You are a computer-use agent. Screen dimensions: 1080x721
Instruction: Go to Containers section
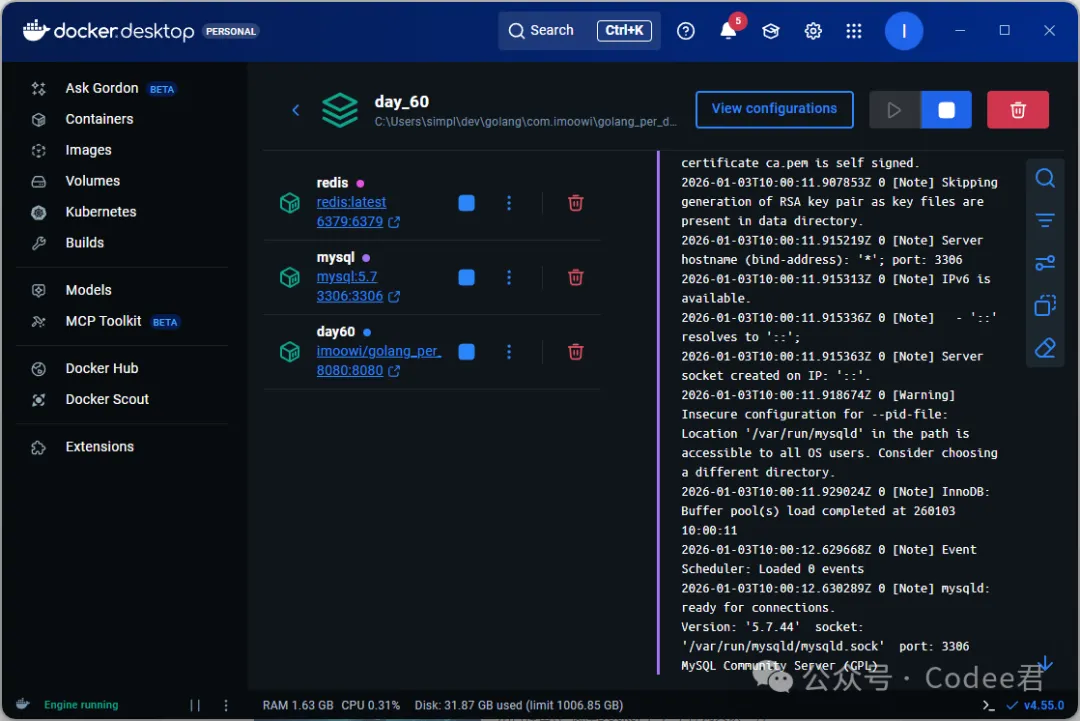[x=99, y=119]
